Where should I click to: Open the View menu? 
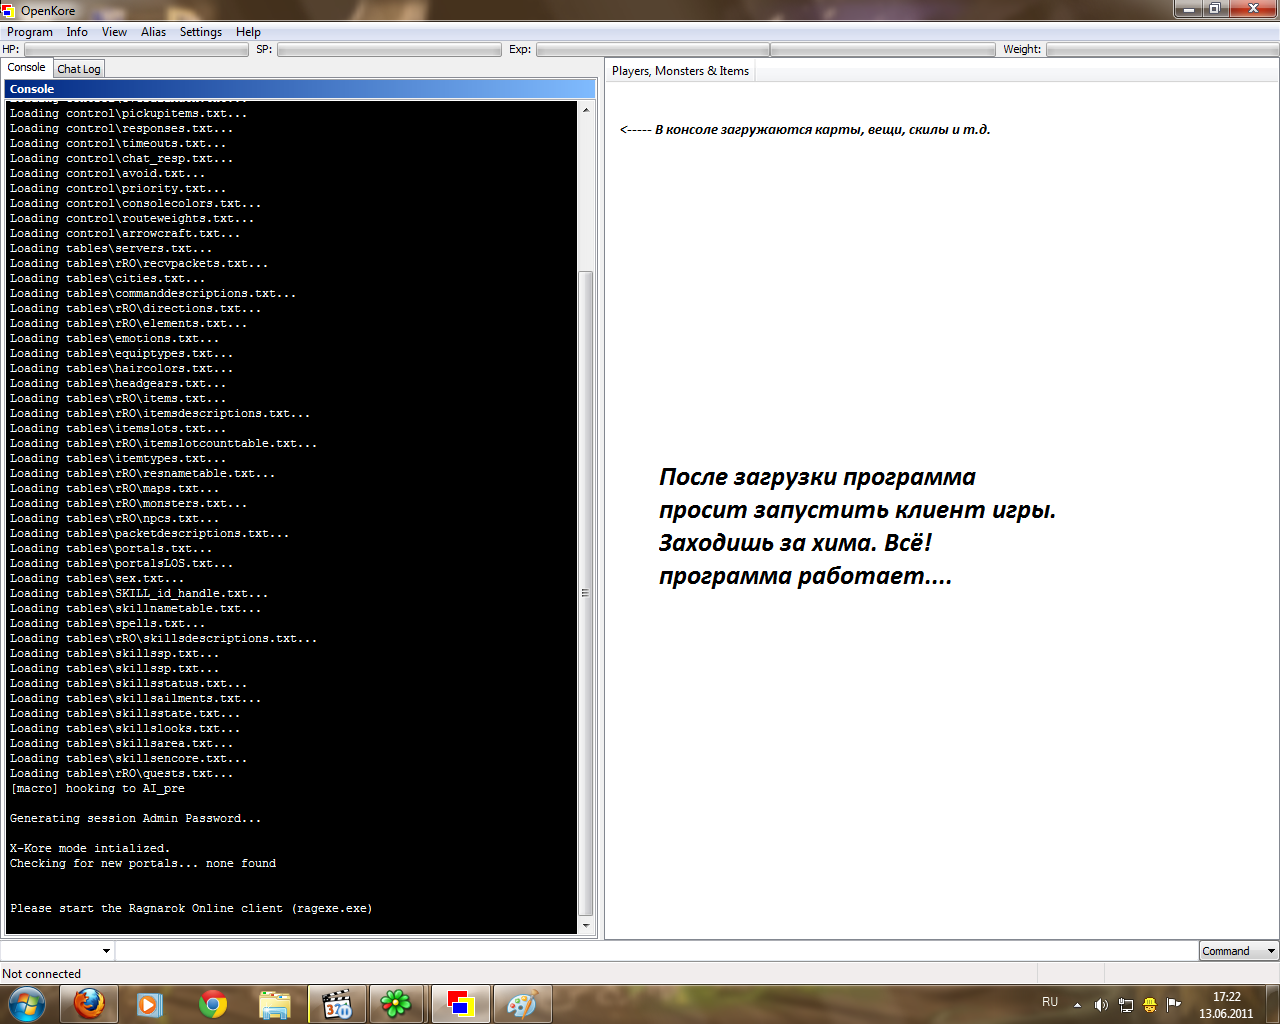(x=114, y=32)
